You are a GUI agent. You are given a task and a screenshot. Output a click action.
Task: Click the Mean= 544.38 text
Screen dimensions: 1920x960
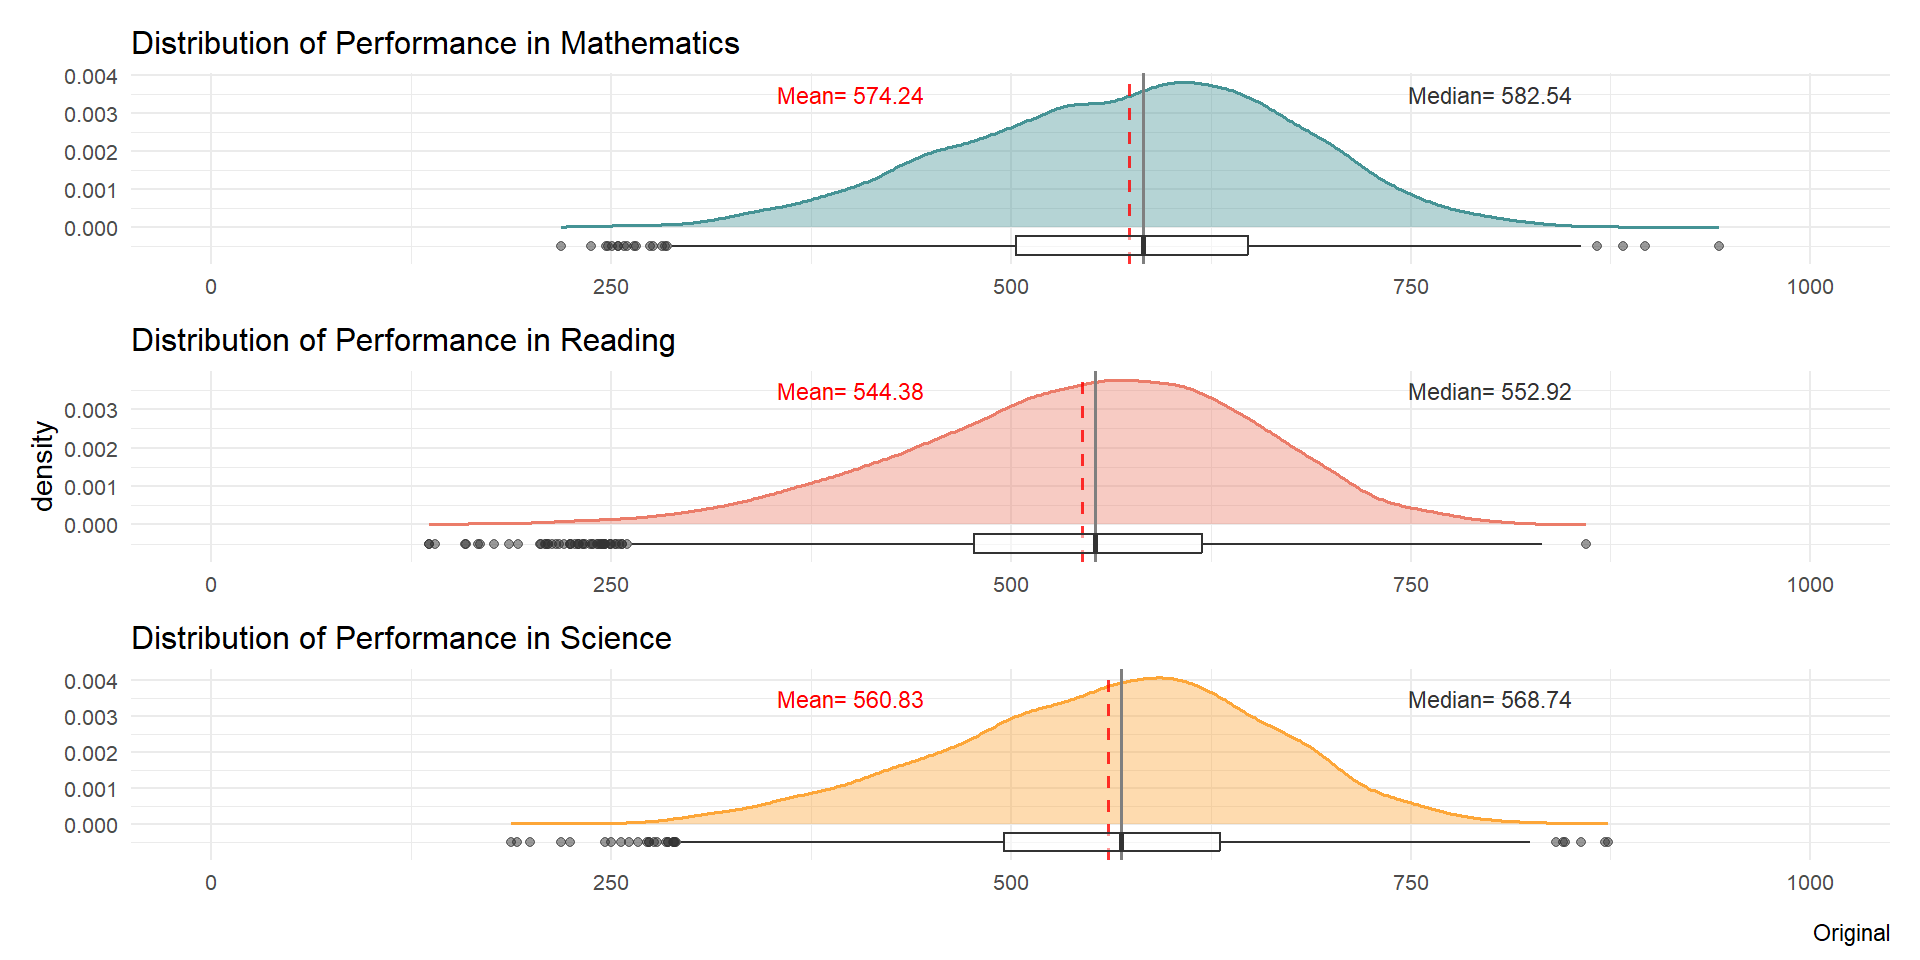pyautogui.click(x=850, y=392)
